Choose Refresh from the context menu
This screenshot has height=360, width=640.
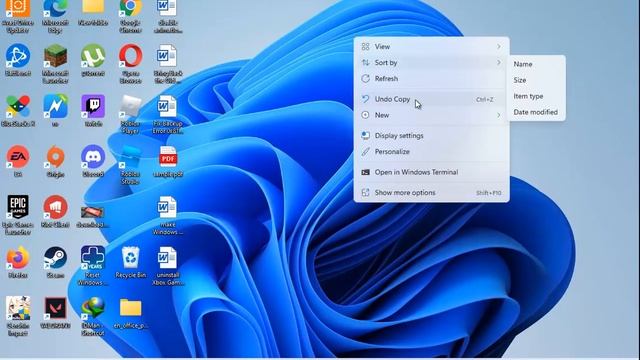point(431,78)
